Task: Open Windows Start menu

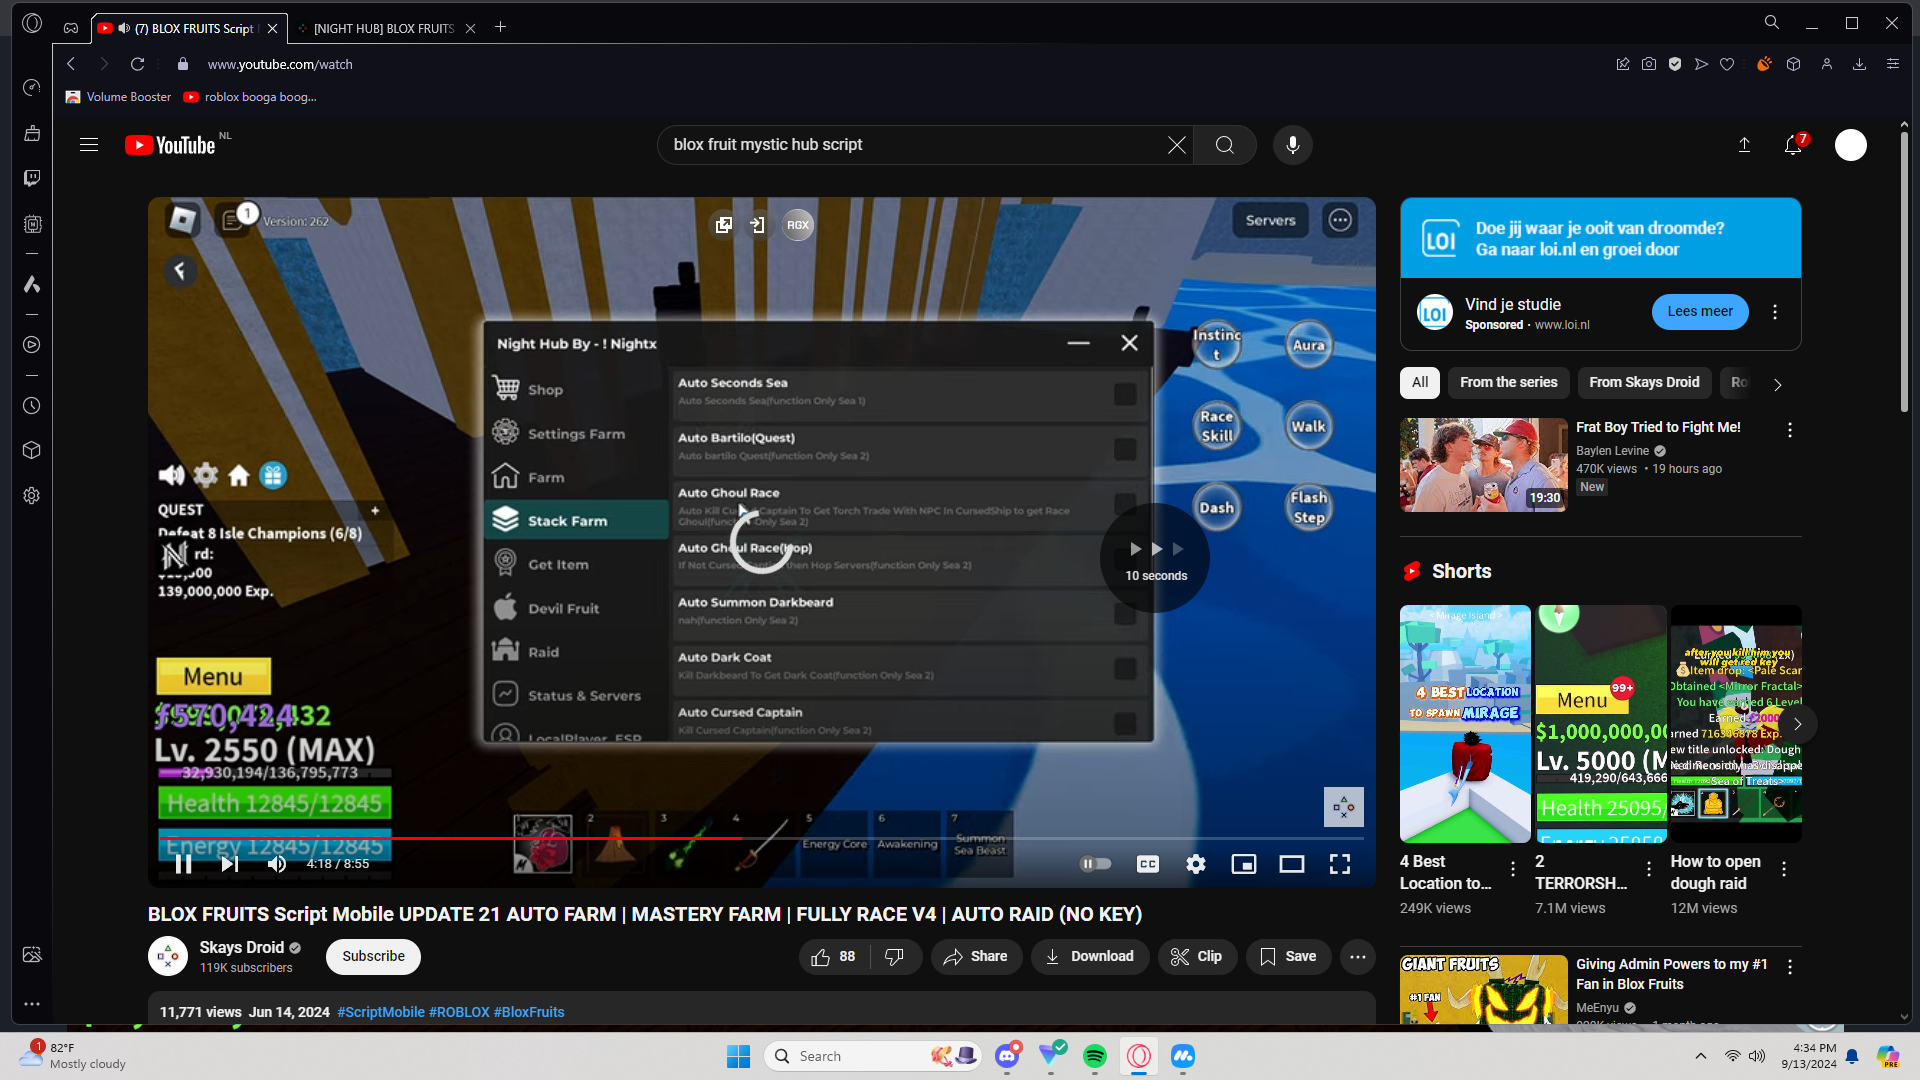Action: coord(739,1056)
